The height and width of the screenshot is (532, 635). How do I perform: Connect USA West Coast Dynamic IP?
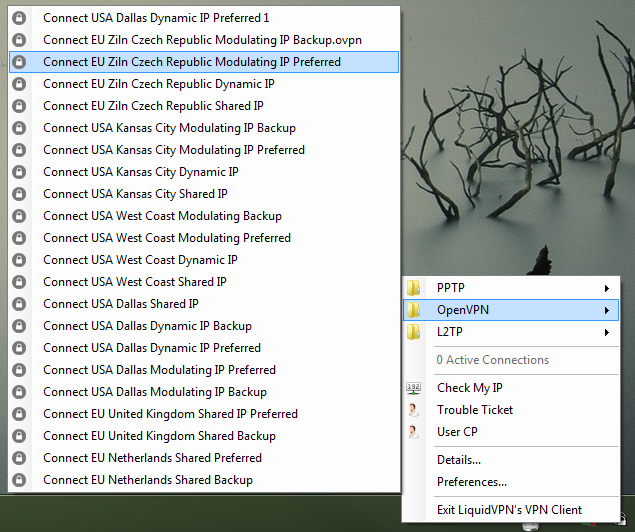pyautogui.click(x=204, y=260)
